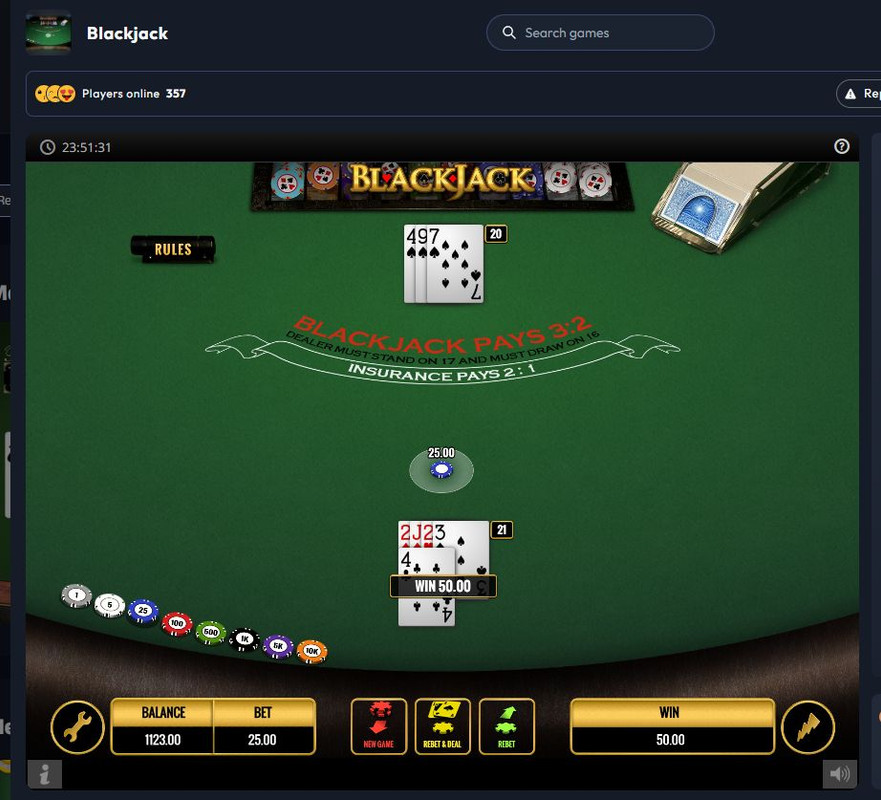Click Rebet & Deal button
The height and width of the screenshot is (800, 881).
443,726
